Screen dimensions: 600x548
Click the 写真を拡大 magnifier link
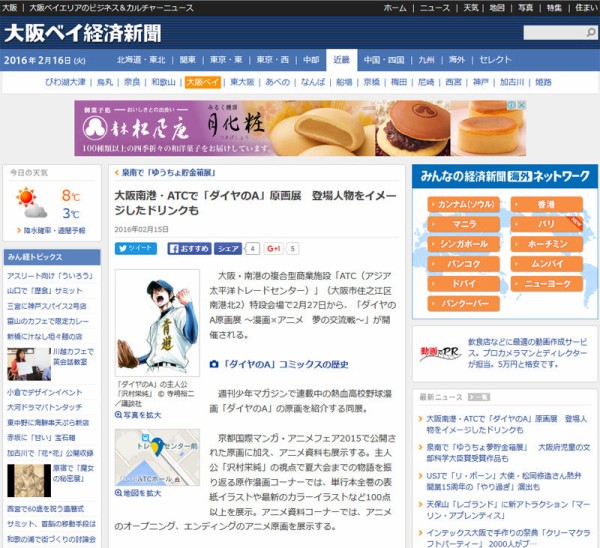tap(138, 415)
